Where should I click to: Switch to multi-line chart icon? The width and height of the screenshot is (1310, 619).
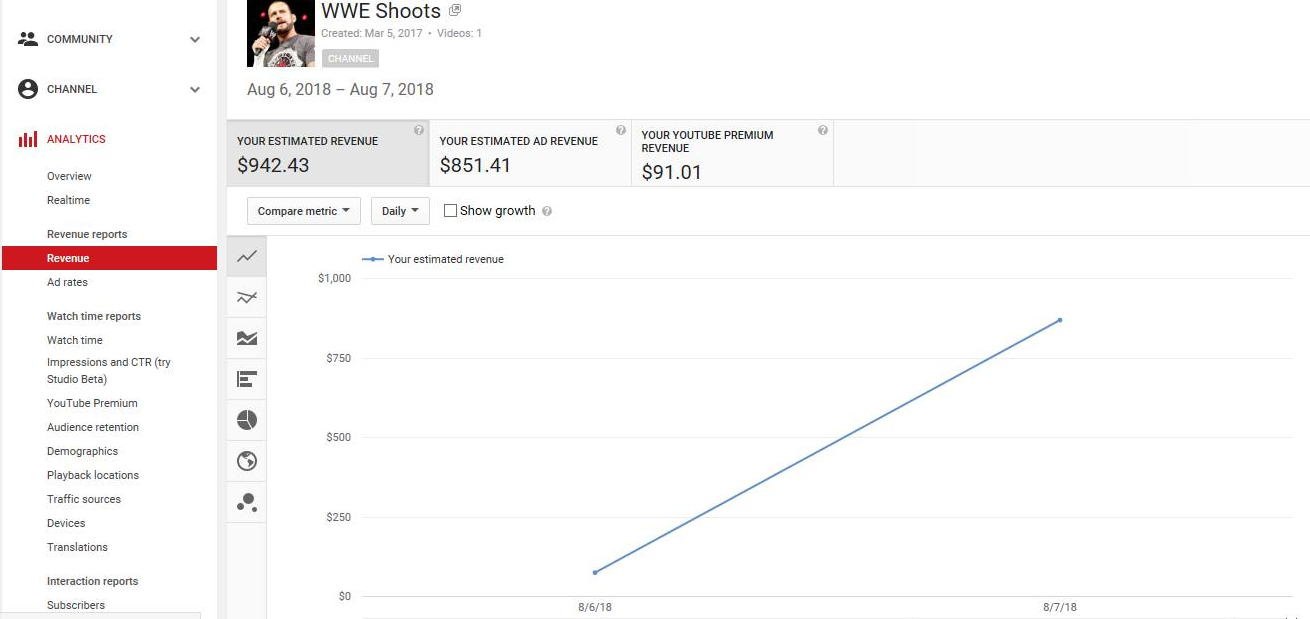point(247,297)
